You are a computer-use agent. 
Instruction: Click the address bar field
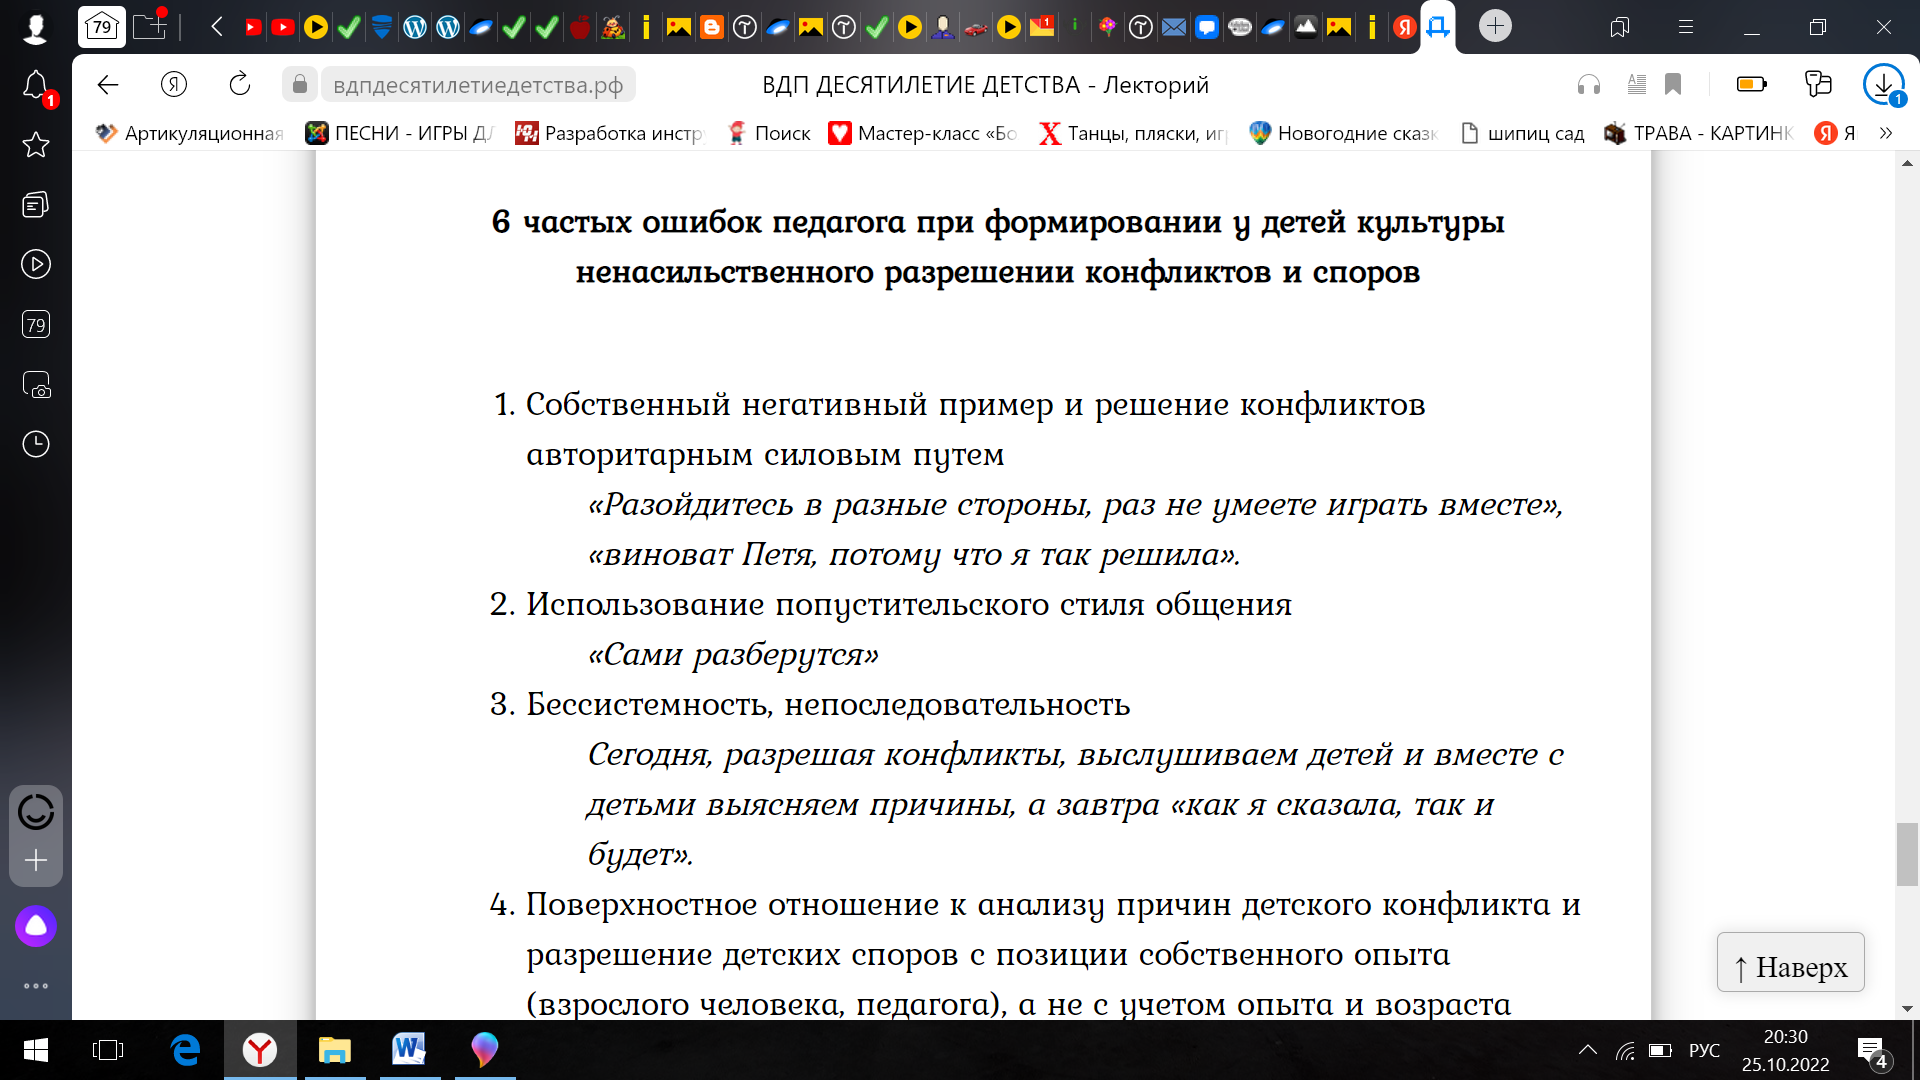(478, 85)
